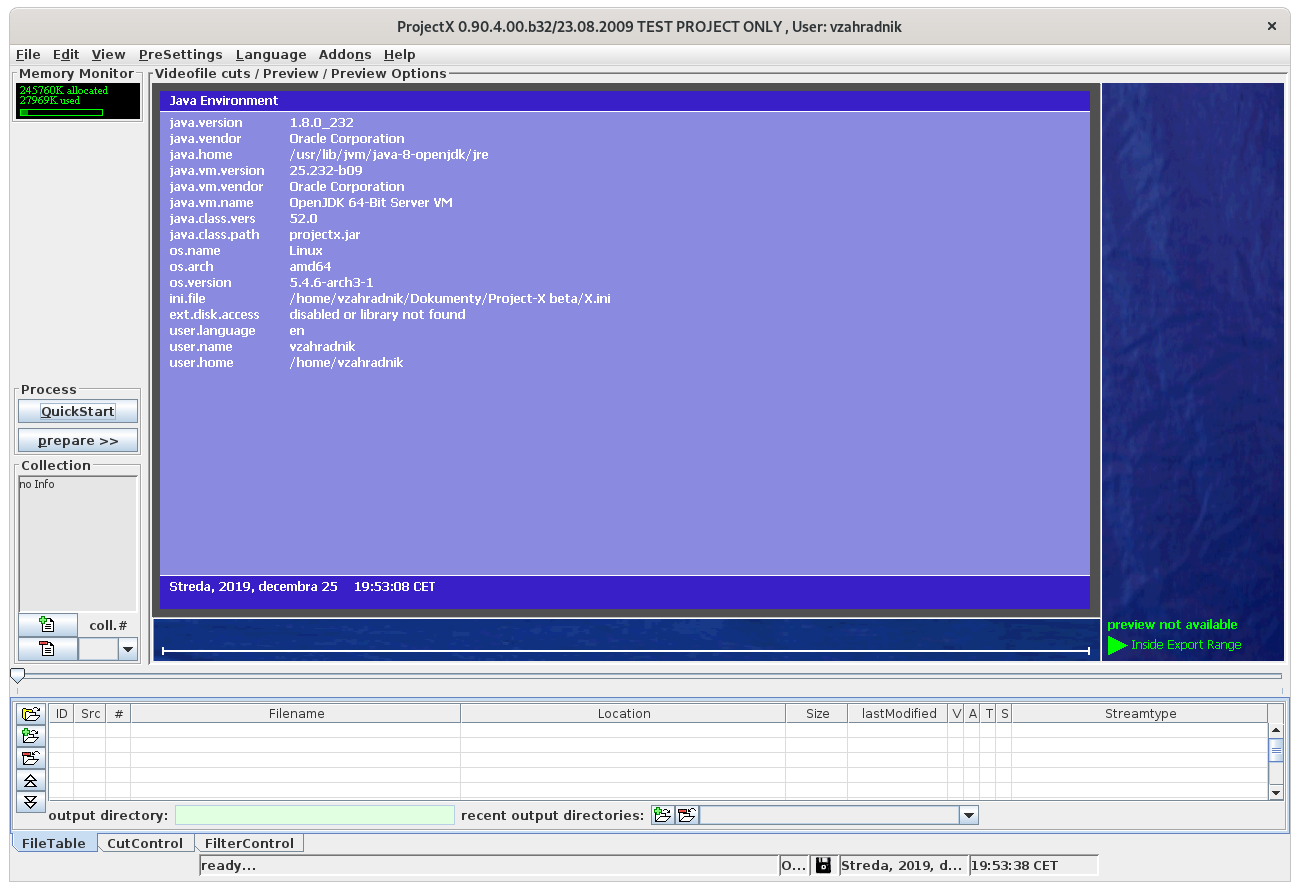
Task: Open the Edit menu
Action: click(x=66, y=54)
